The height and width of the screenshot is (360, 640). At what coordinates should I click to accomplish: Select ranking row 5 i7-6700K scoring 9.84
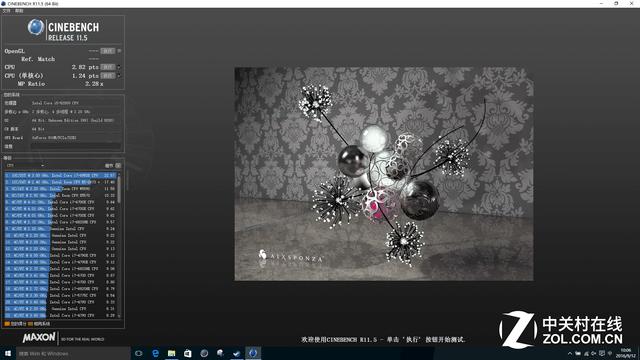point(60,202)
